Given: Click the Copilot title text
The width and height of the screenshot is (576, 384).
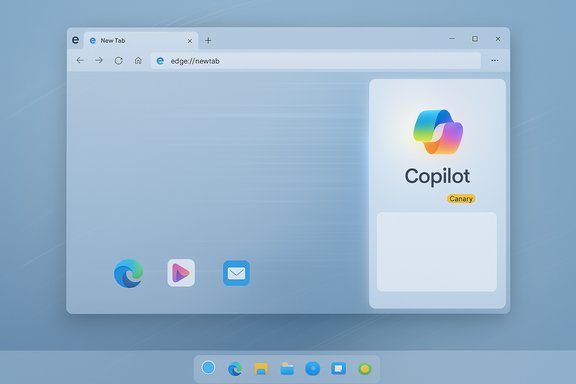Looking at the screenshot, I should click(x=437, y=176).
